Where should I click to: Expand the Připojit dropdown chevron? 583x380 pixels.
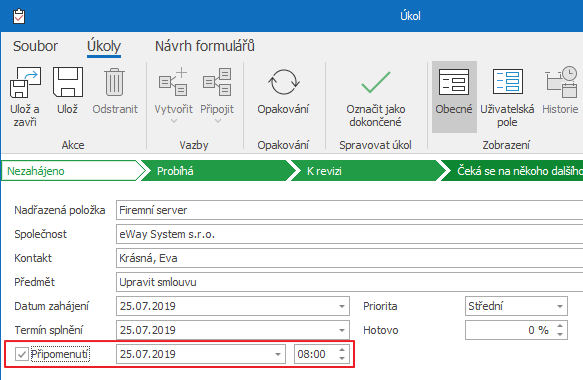218,121
